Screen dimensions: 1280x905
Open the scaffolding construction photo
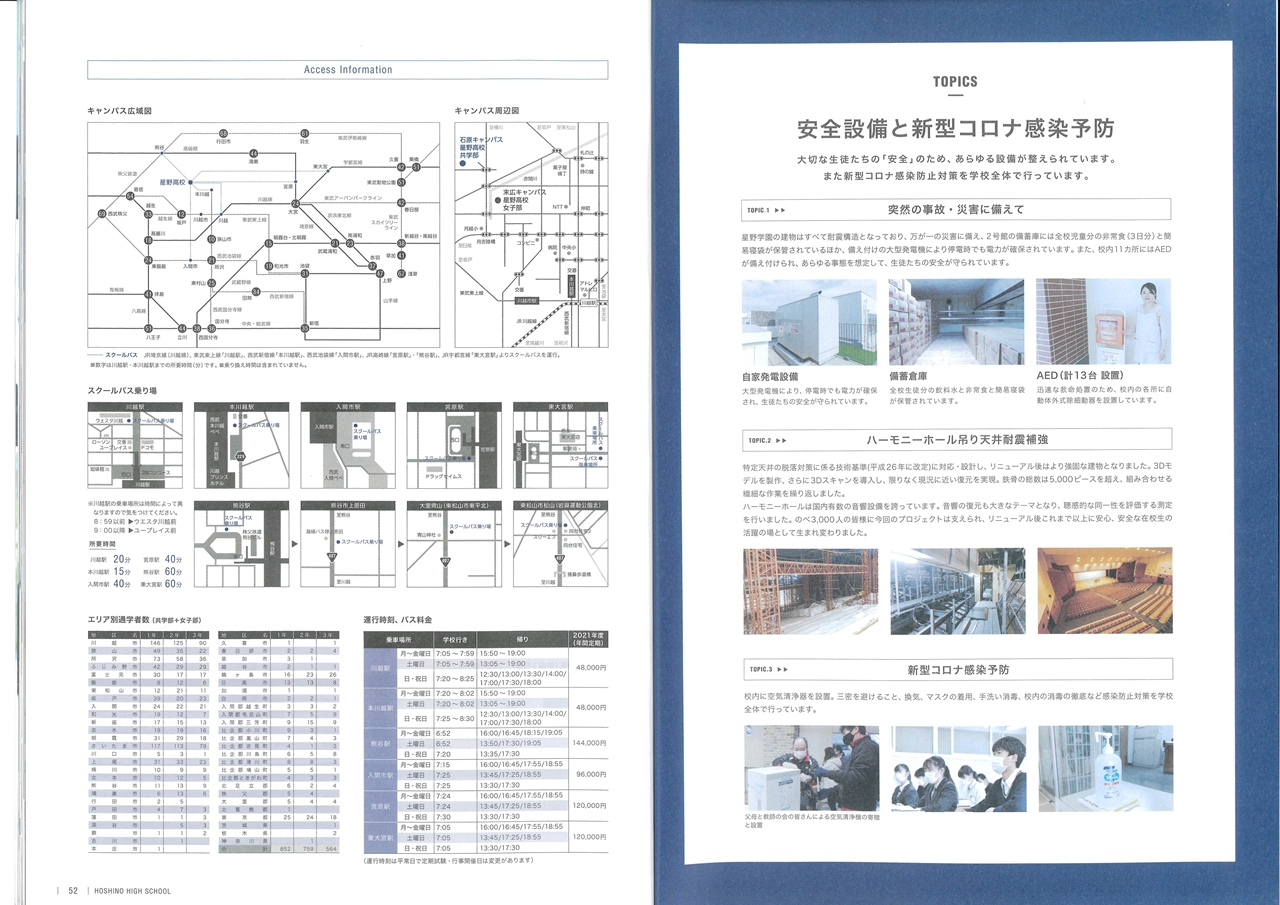(x=809, y=592)
